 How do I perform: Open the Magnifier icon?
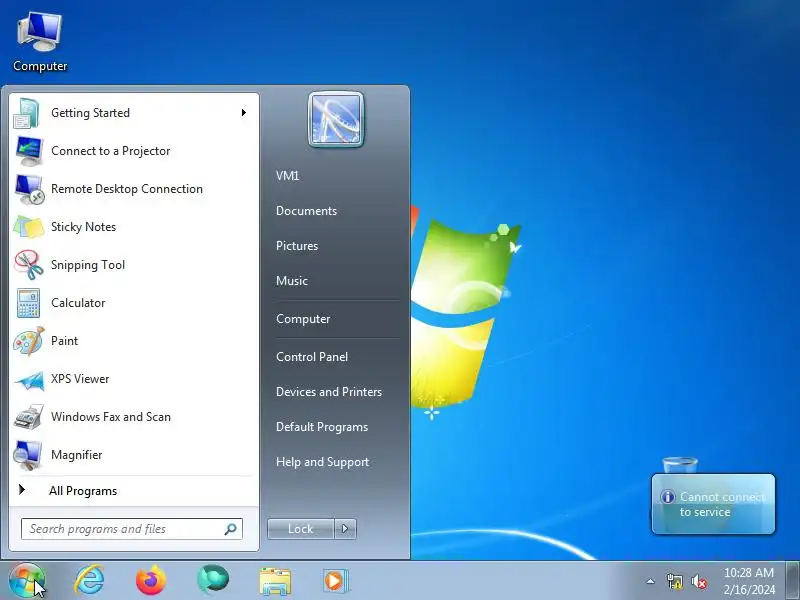click(x=28, y=455)
